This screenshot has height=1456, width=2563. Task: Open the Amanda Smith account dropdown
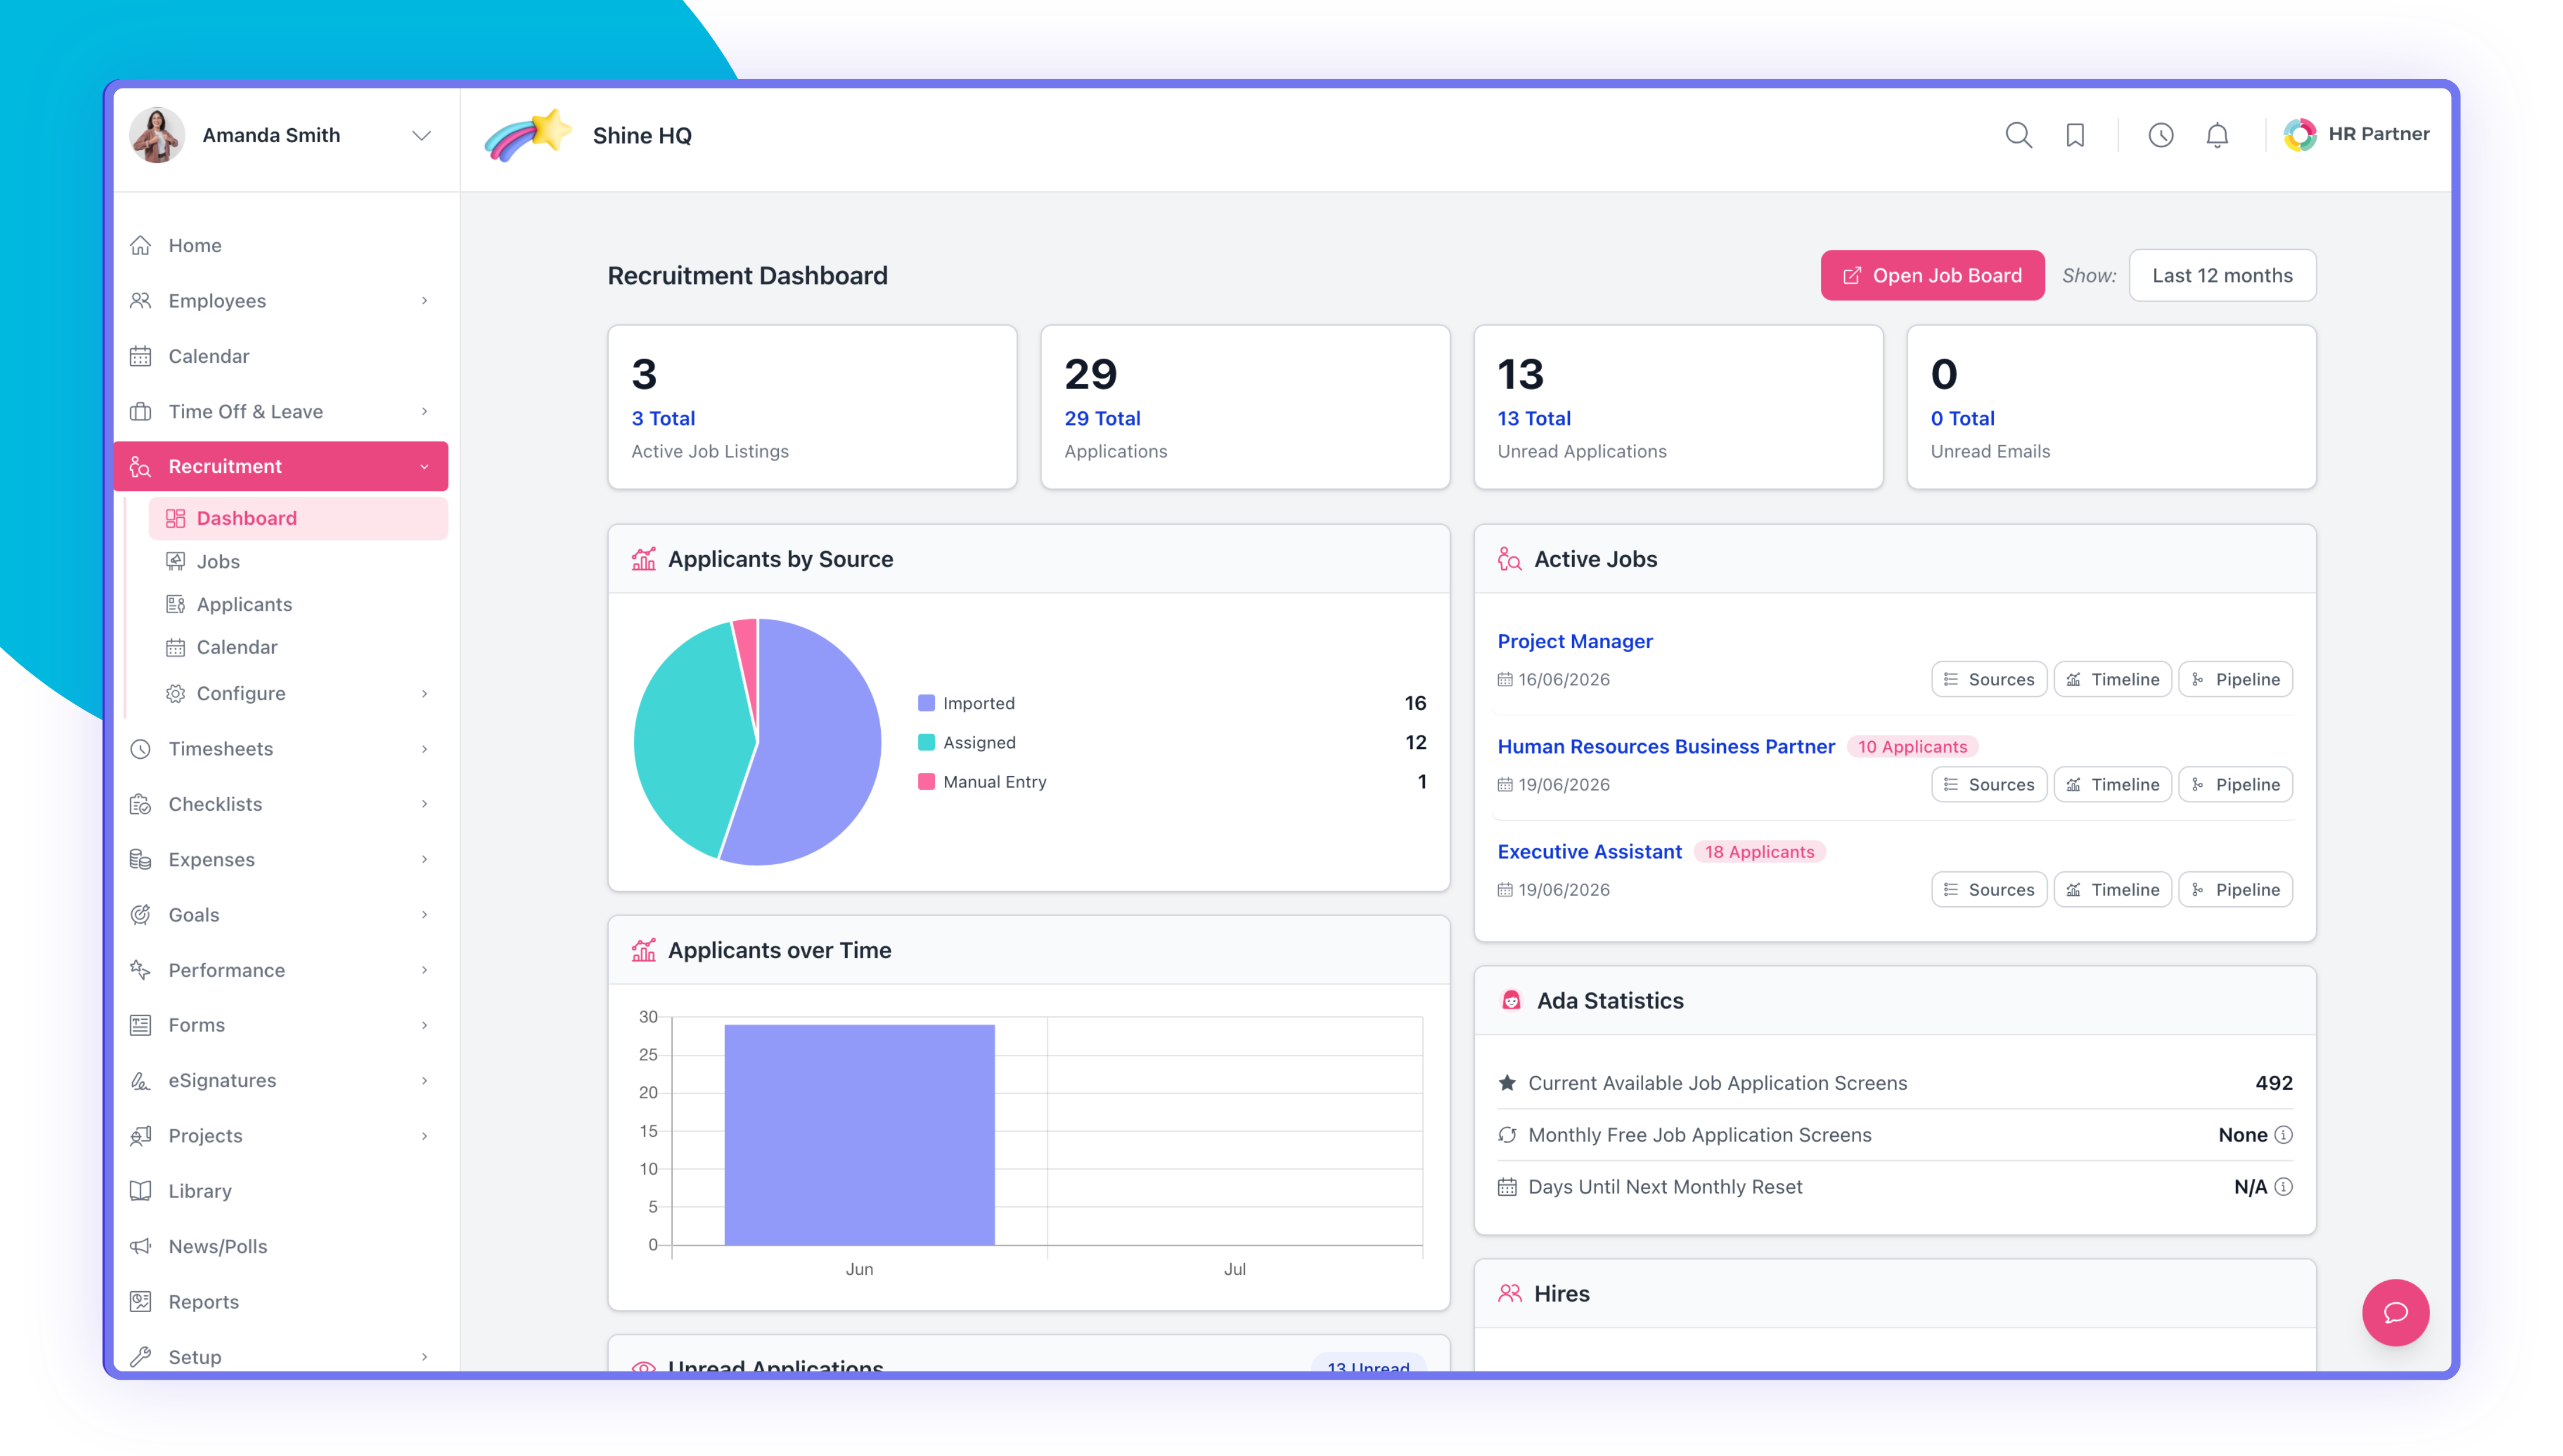(x=421, y=135)
